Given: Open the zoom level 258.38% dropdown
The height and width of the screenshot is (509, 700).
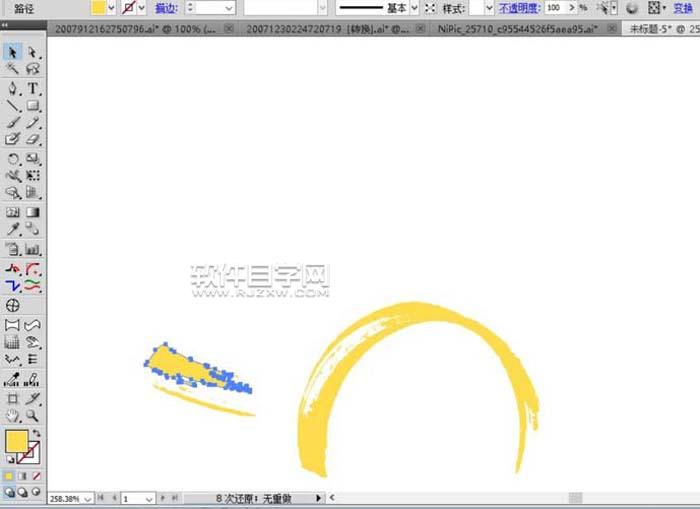Looking at the screenshot, I should click(87, 499).
